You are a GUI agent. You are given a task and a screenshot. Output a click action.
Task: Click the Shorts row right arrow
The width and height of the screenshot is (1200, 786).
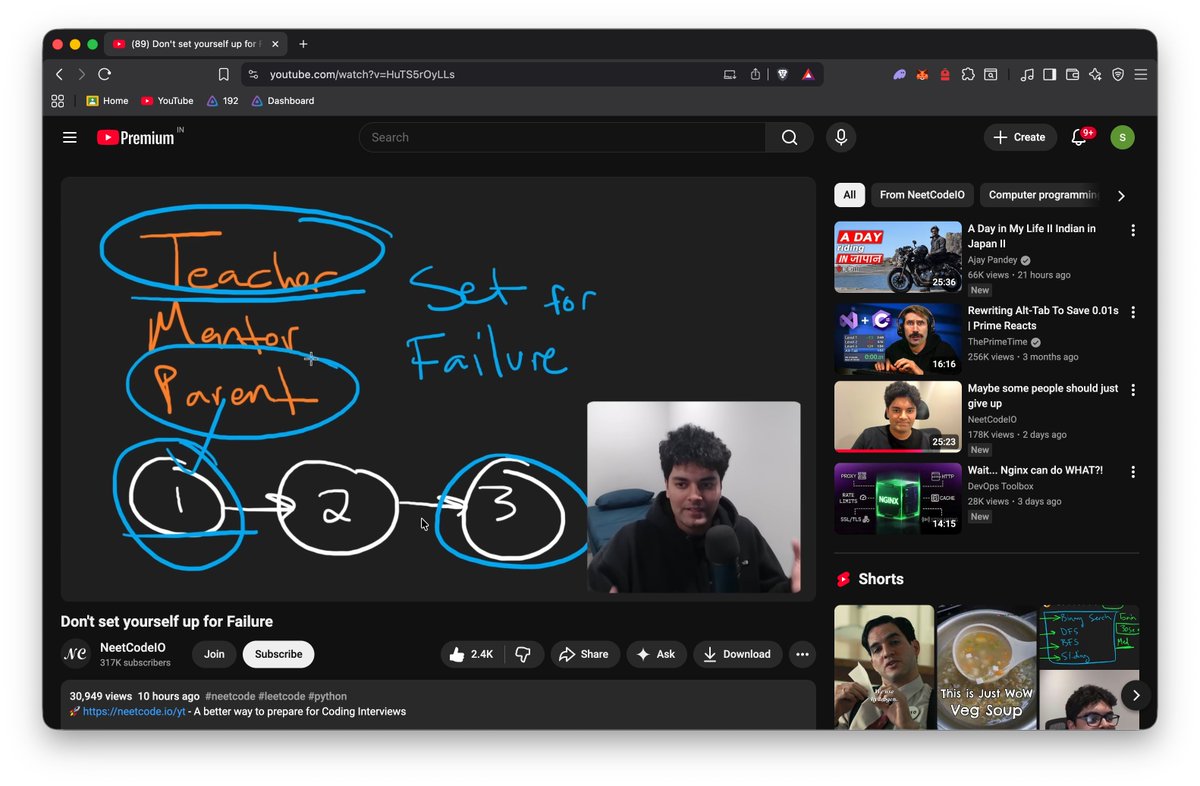[1135, 694]
